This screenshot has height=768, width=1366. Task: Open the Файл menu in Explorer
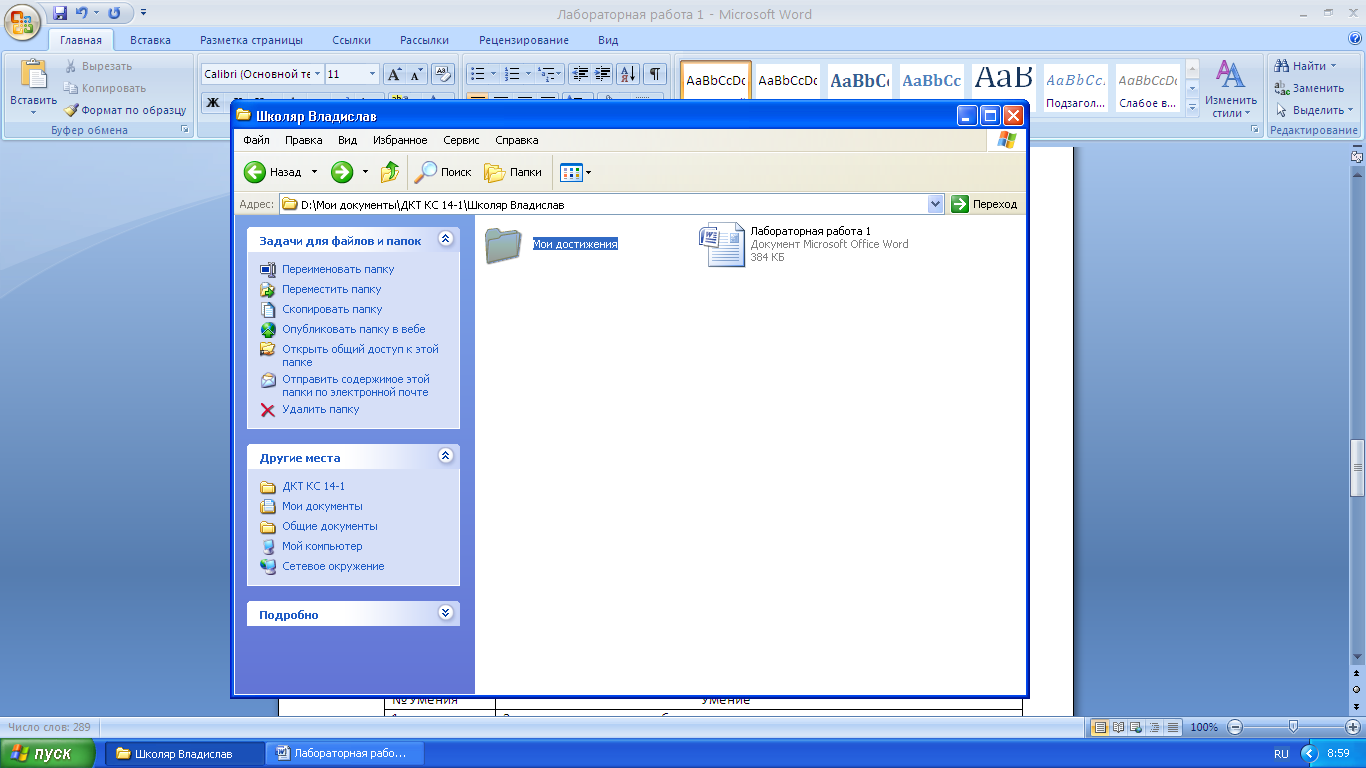(x=256, y=140)
